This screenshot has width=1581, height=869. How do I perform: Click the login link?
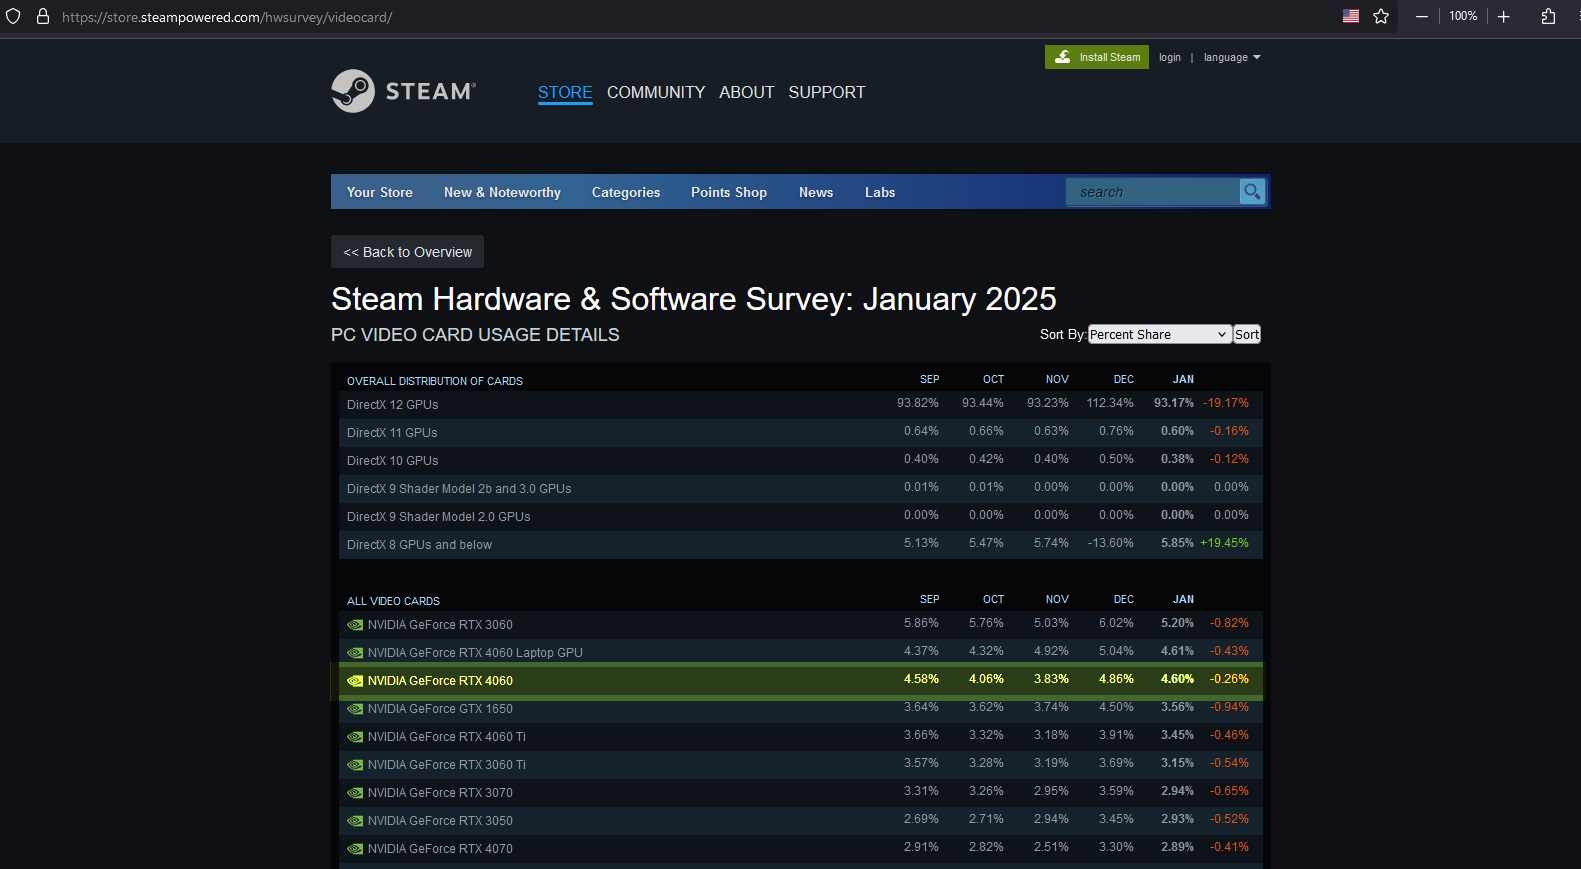coord(1170,58)
